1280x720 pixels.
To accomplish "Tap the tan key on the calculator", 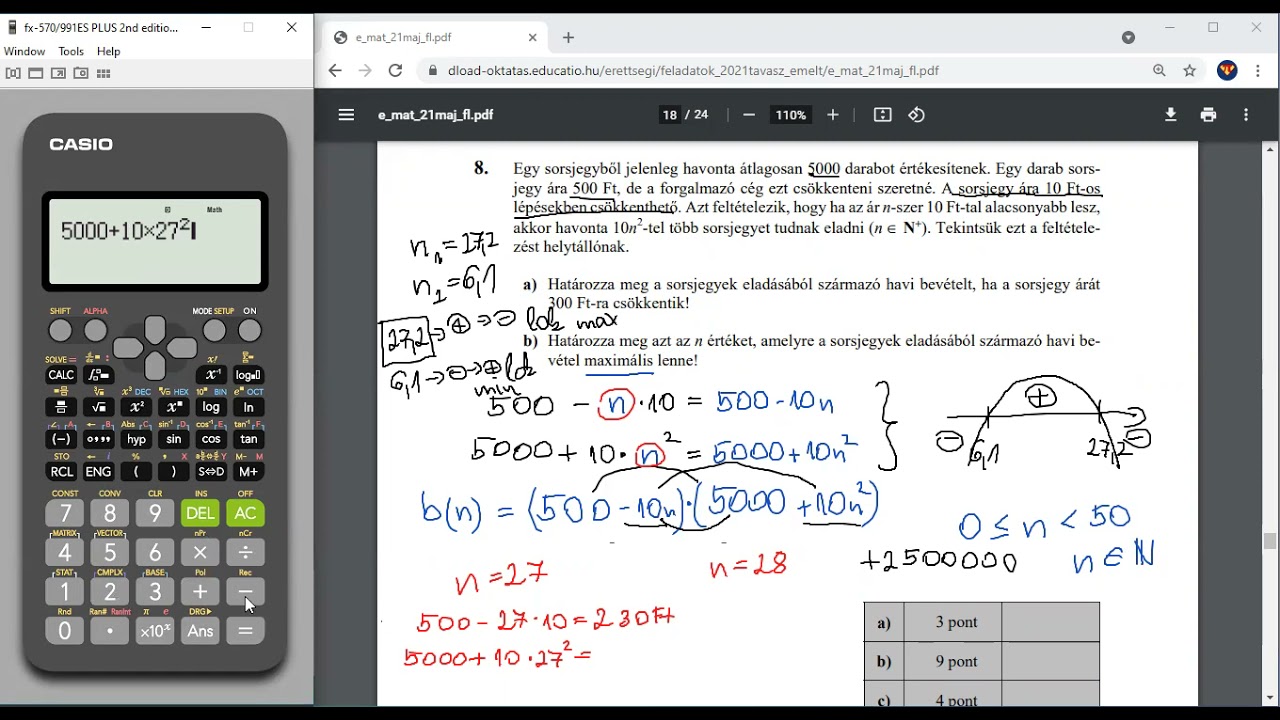I will point(248,439).
